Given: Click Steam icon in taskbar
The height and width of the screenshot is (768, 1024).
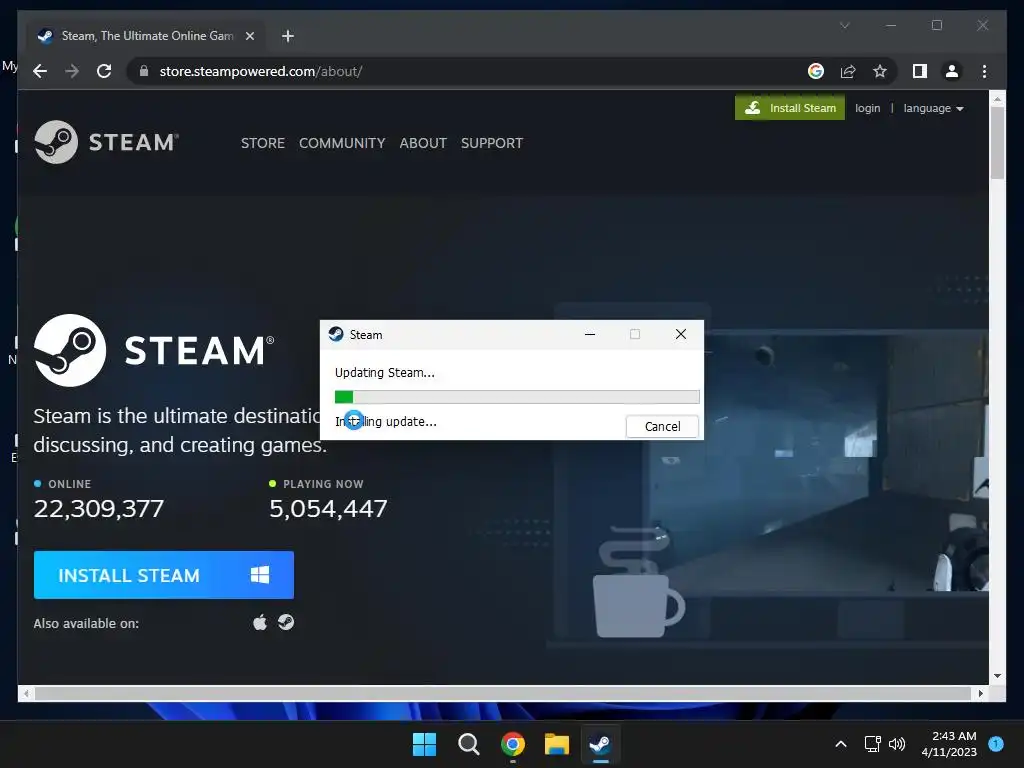Looking at the screenshot, I should coord(600,744).
